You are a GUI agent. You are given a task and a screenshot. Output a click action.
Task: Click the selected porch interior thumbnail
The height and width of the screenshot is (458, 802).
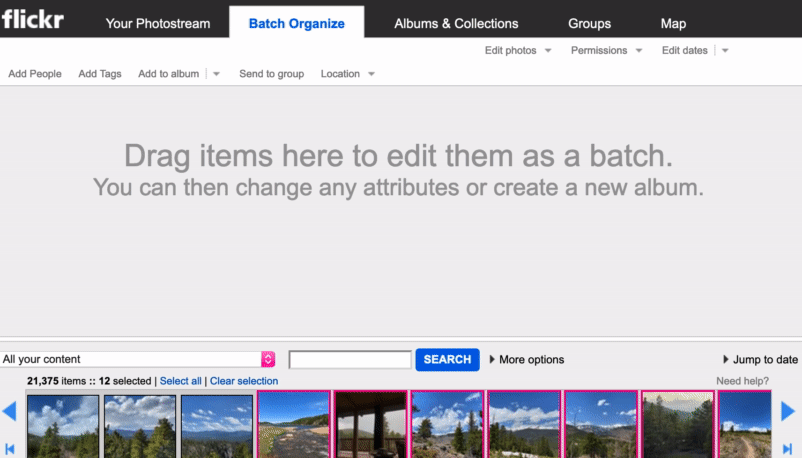370,425
